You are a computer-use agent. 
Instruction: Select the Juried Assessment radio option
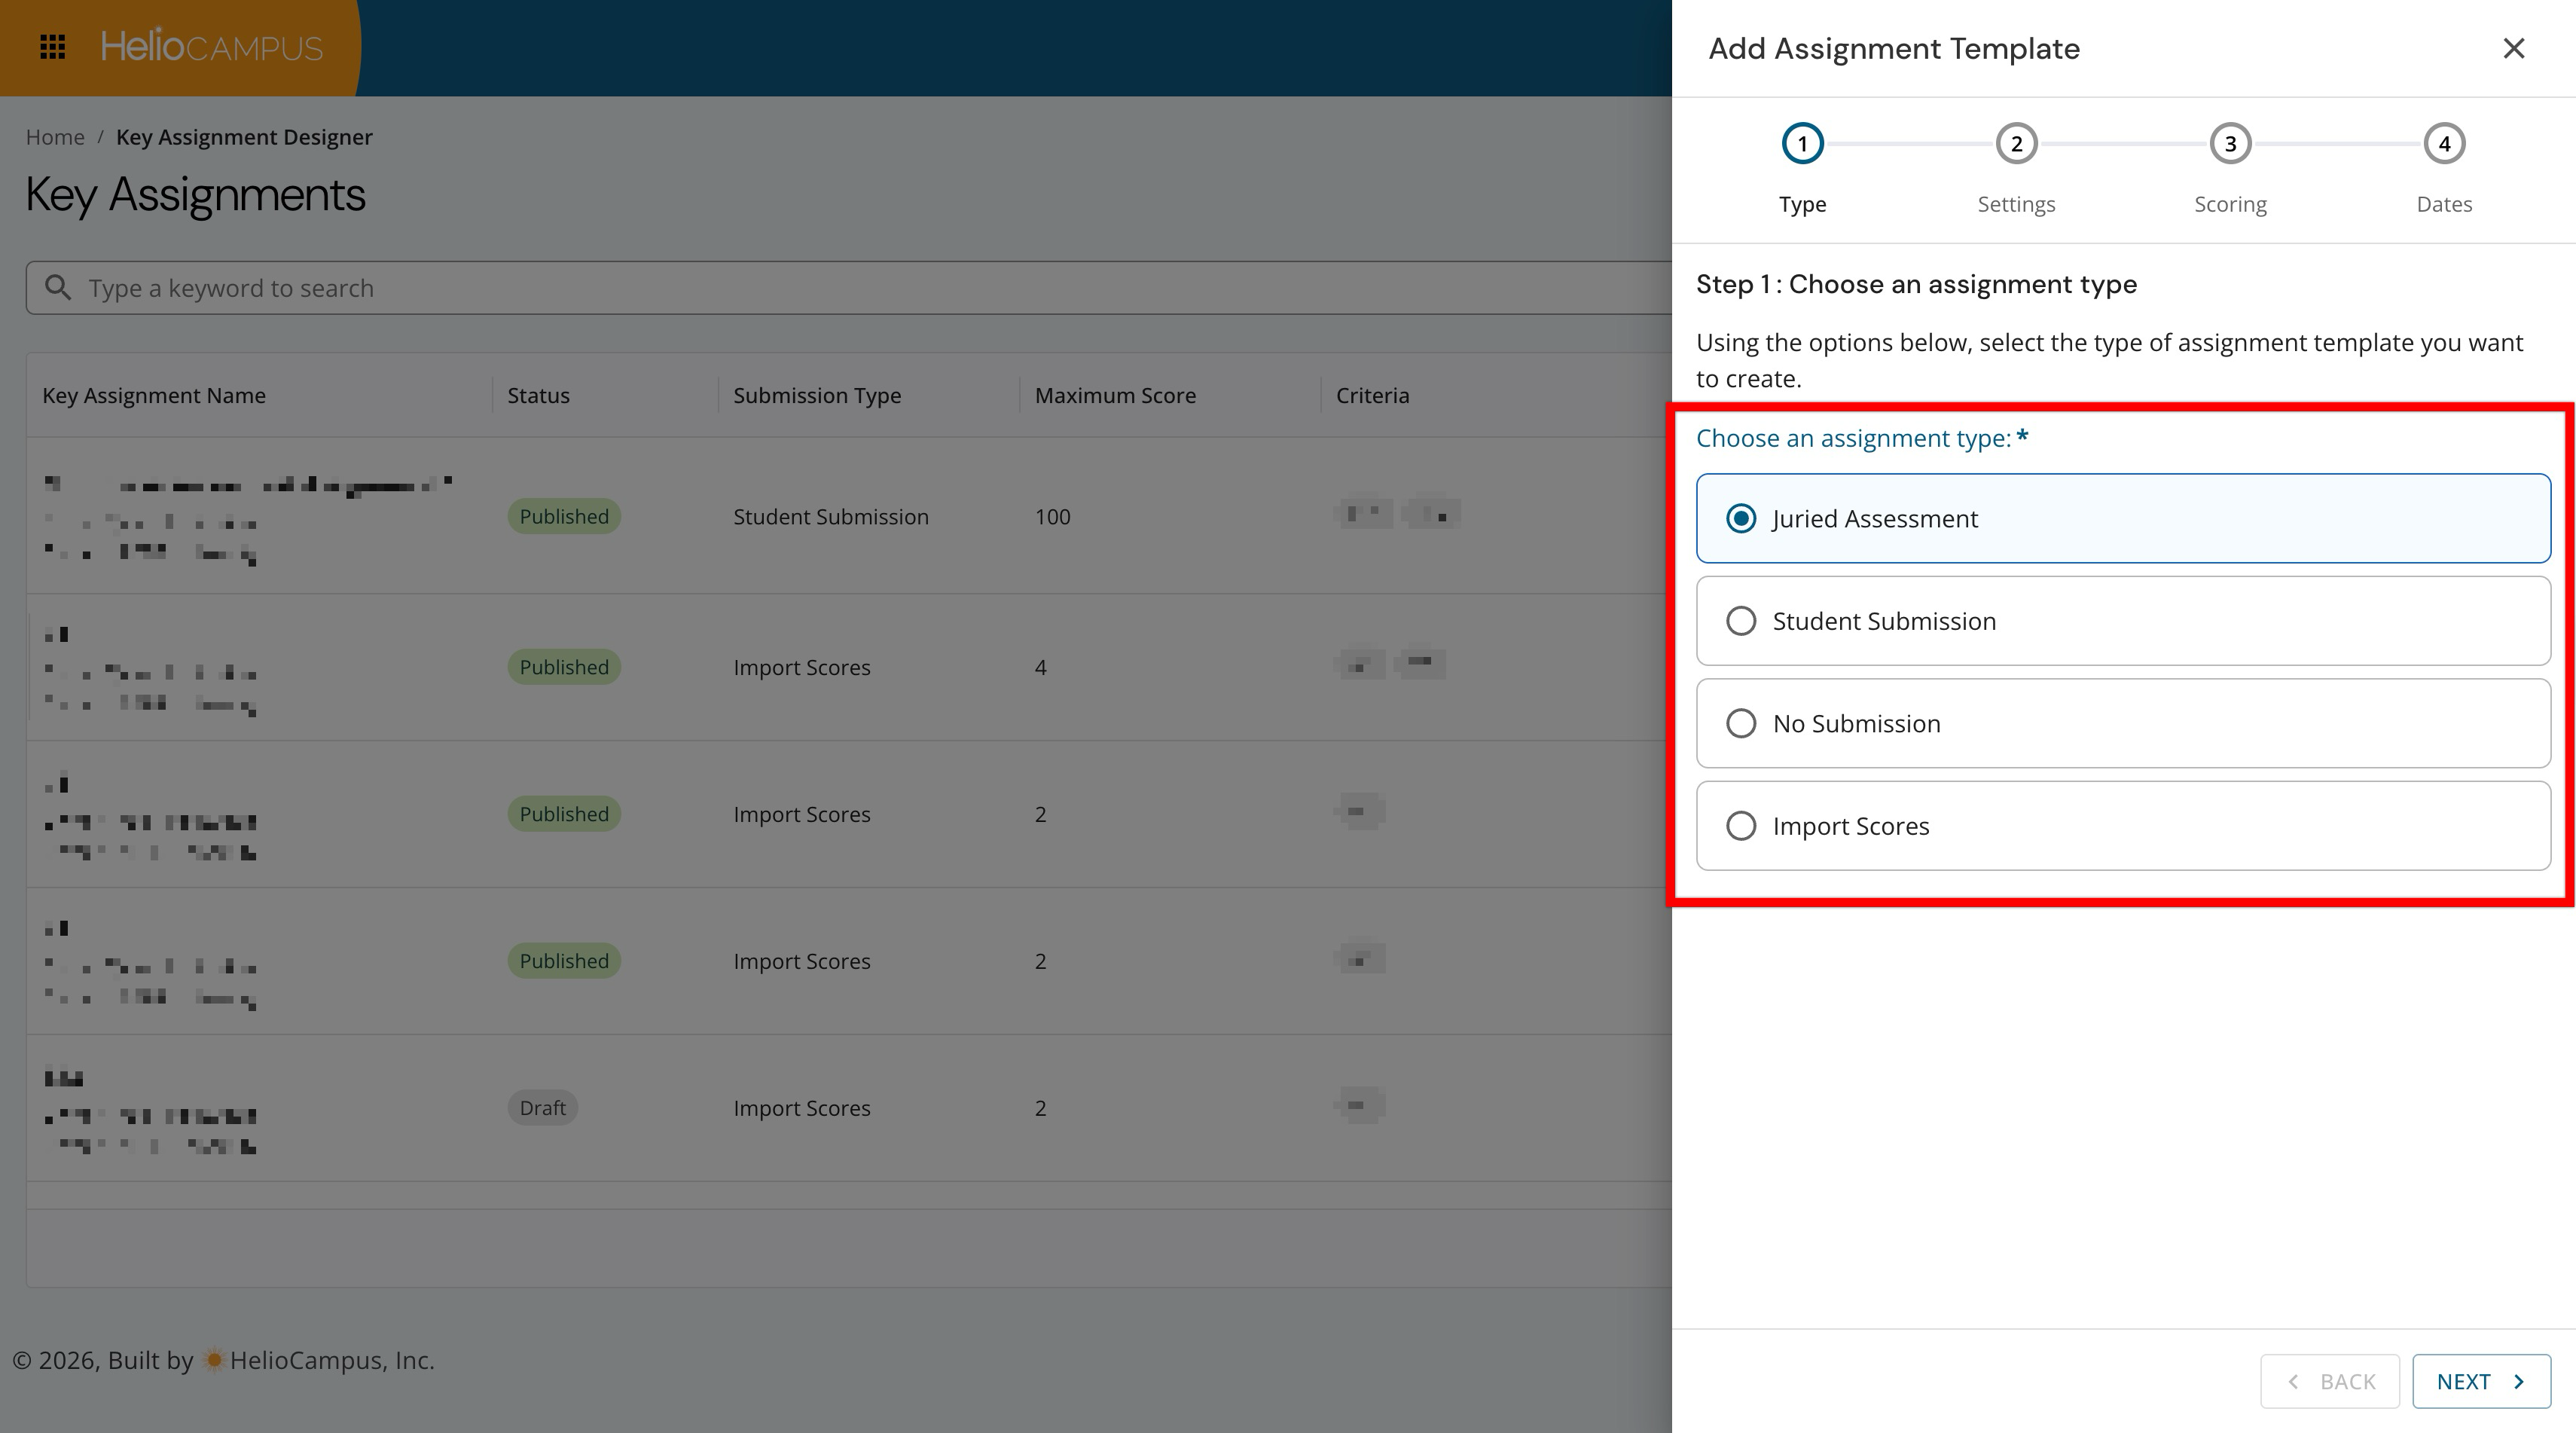[1741, 518]
